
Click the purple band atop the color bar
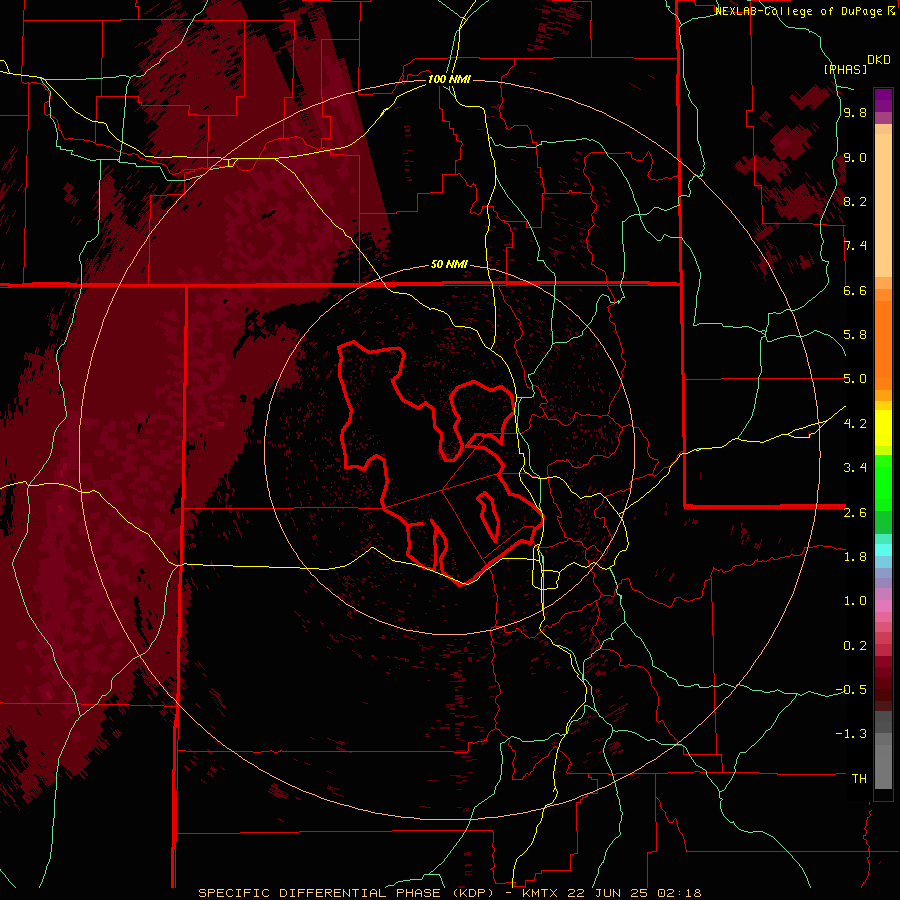pyautogui.click(x=883, y=100)
